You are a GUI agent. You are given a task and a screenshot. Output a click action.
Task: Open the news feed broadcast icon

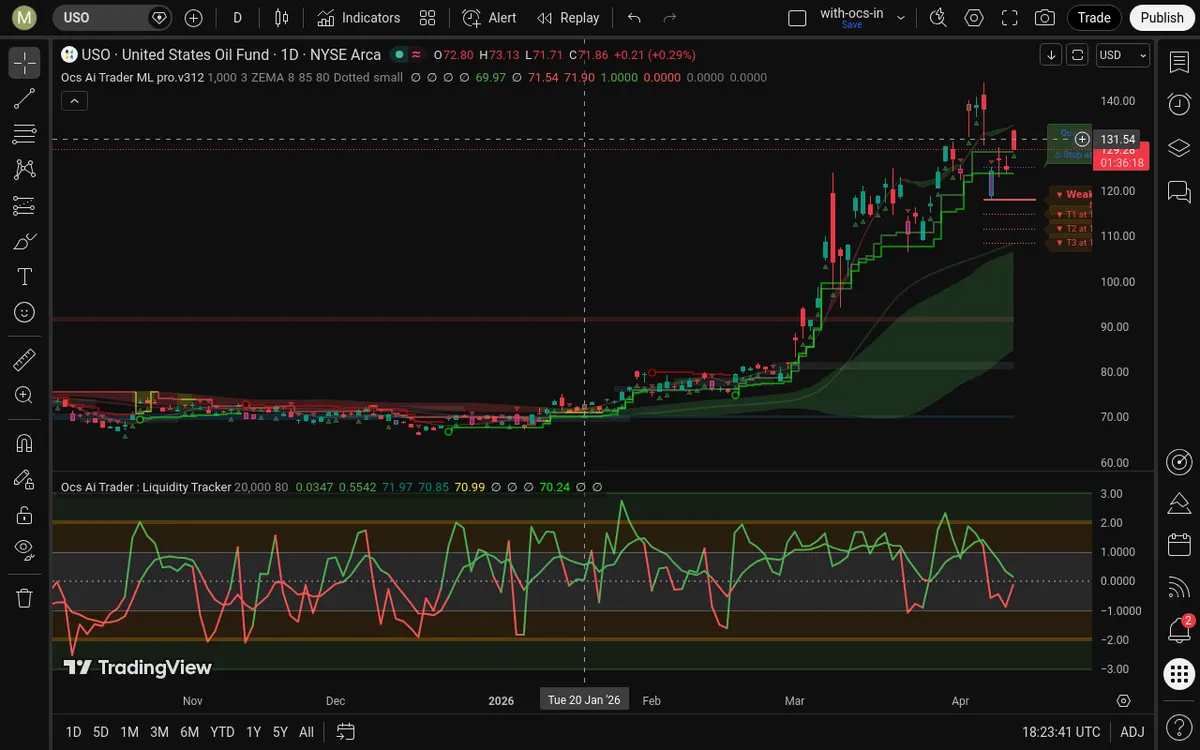(x=1179, y=588)
